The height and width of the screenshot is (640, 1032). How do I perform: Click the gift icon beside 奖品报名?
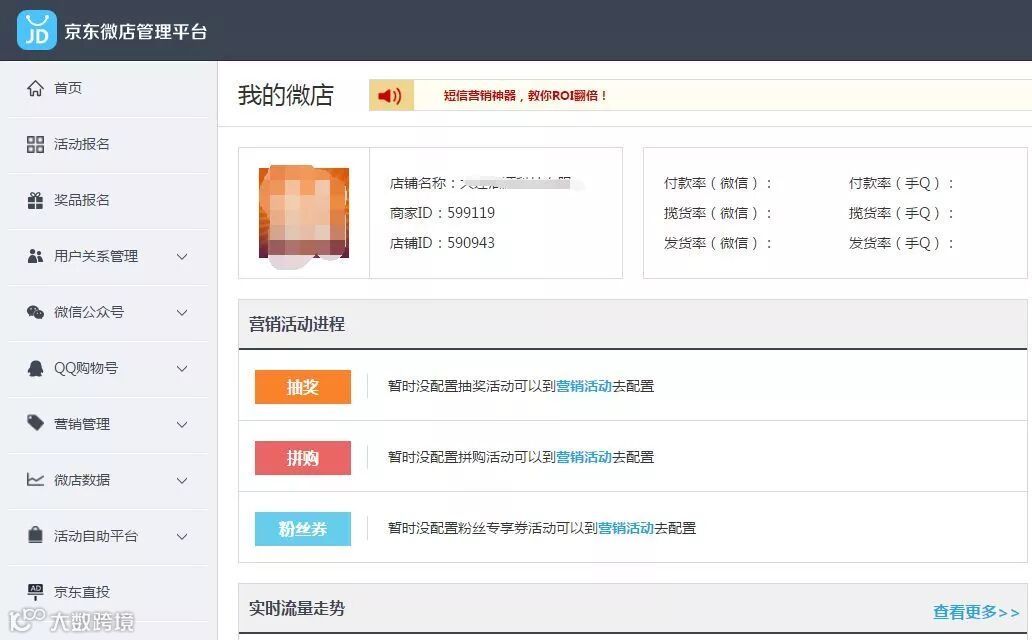click(36, 200)
